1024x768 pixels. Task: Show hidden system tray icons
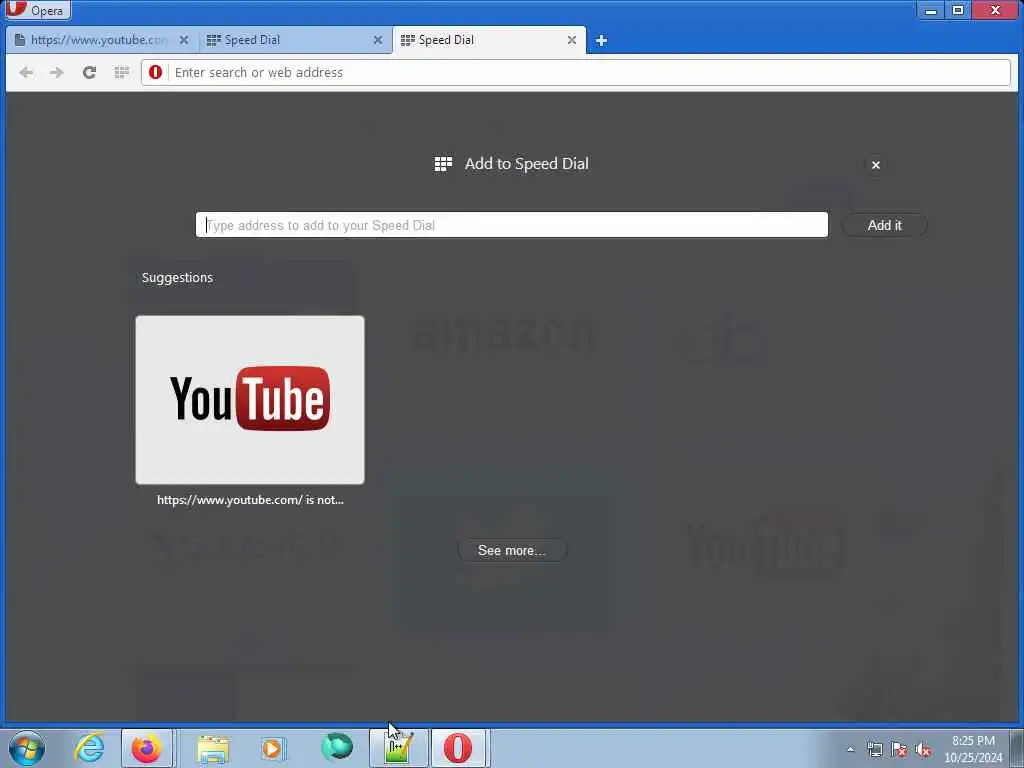tap(850, 749)
